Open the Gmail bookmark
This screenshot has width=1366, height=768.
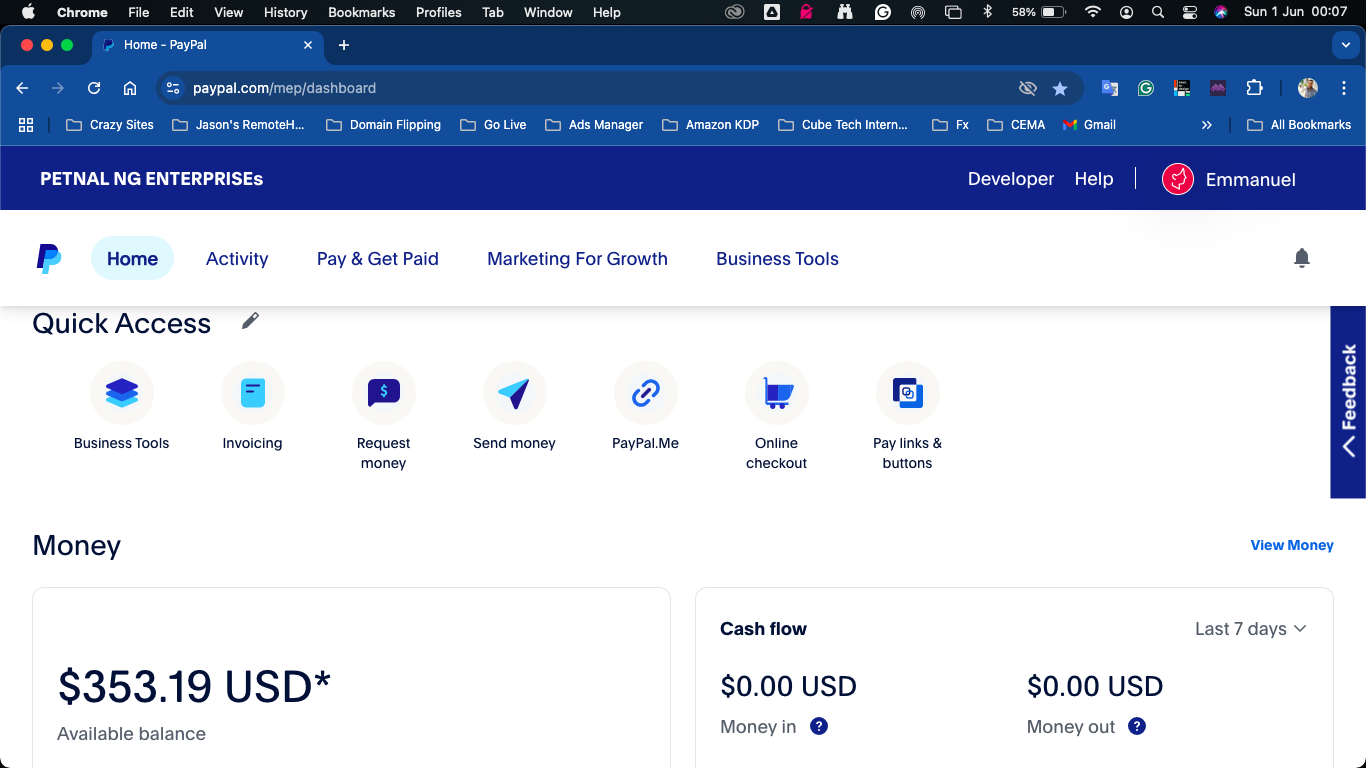click(x=1089, y=125)
